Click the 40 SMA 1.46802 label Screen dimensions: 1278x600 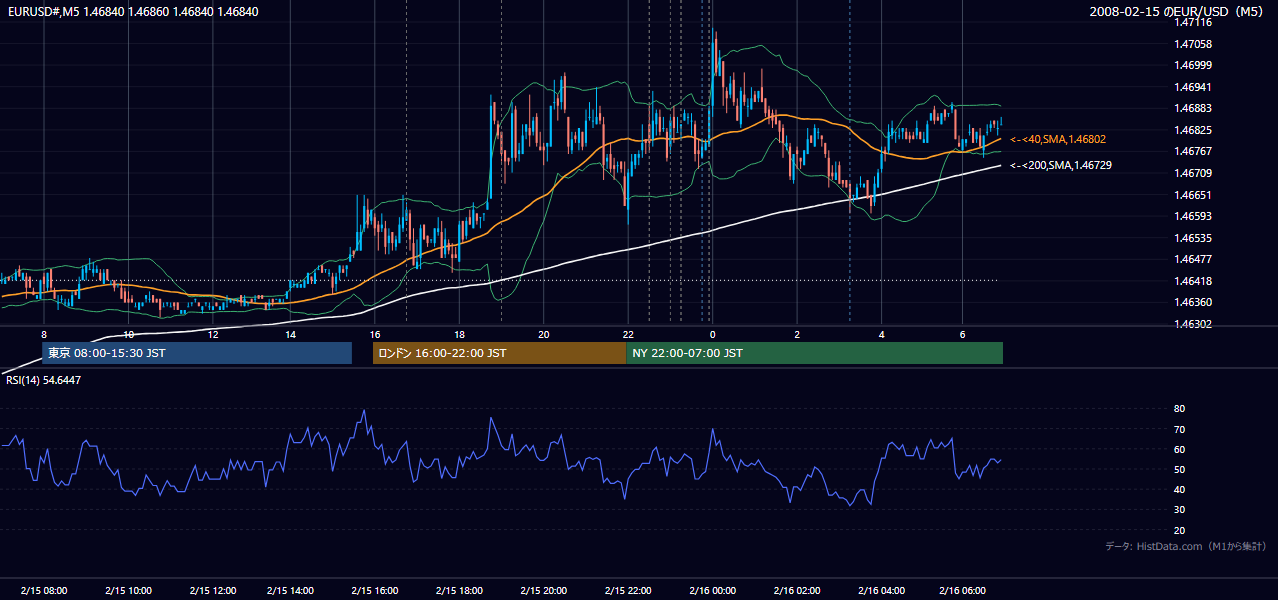point(1057,139)
